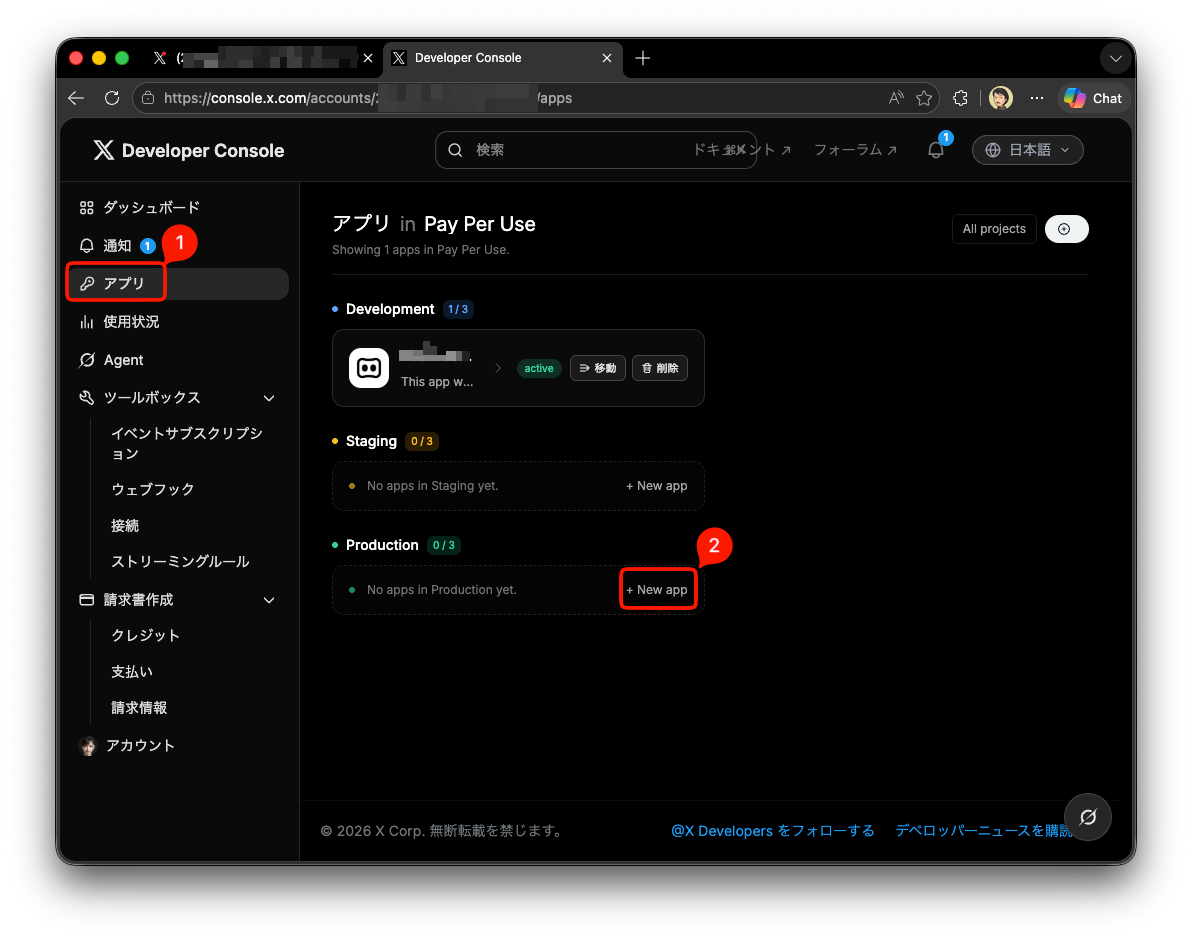Viewport: 1192px width, 939px height.
Task: Follow @X Developers link
Action: (x=772, y=831)
